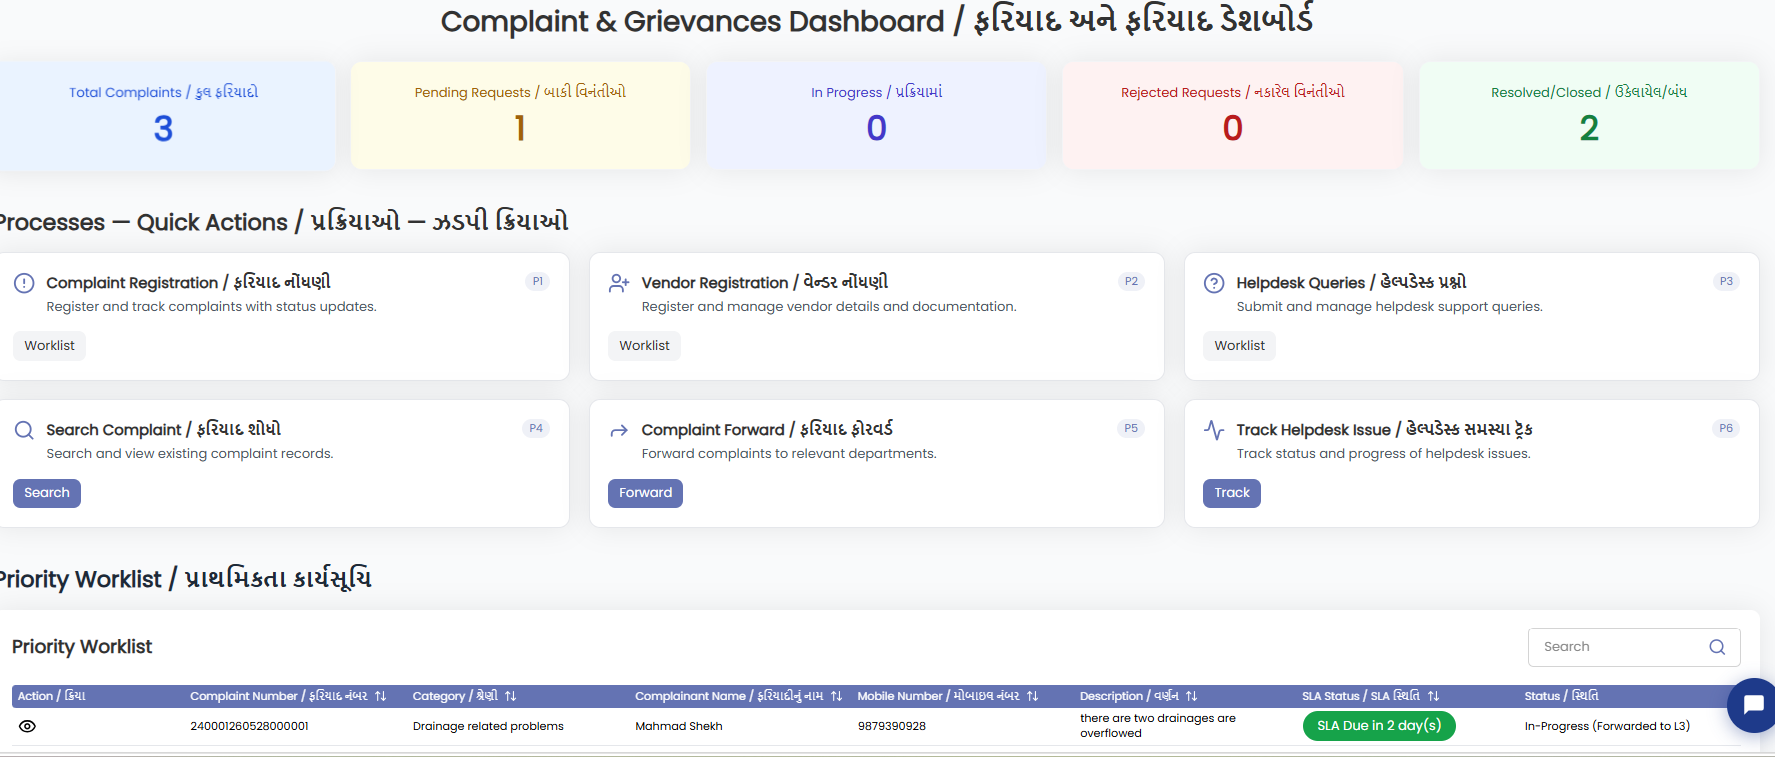Click the Track Helpdesk Issue activity icon
Screen dimensions: 1775x757
click(x=1214, y=430)
